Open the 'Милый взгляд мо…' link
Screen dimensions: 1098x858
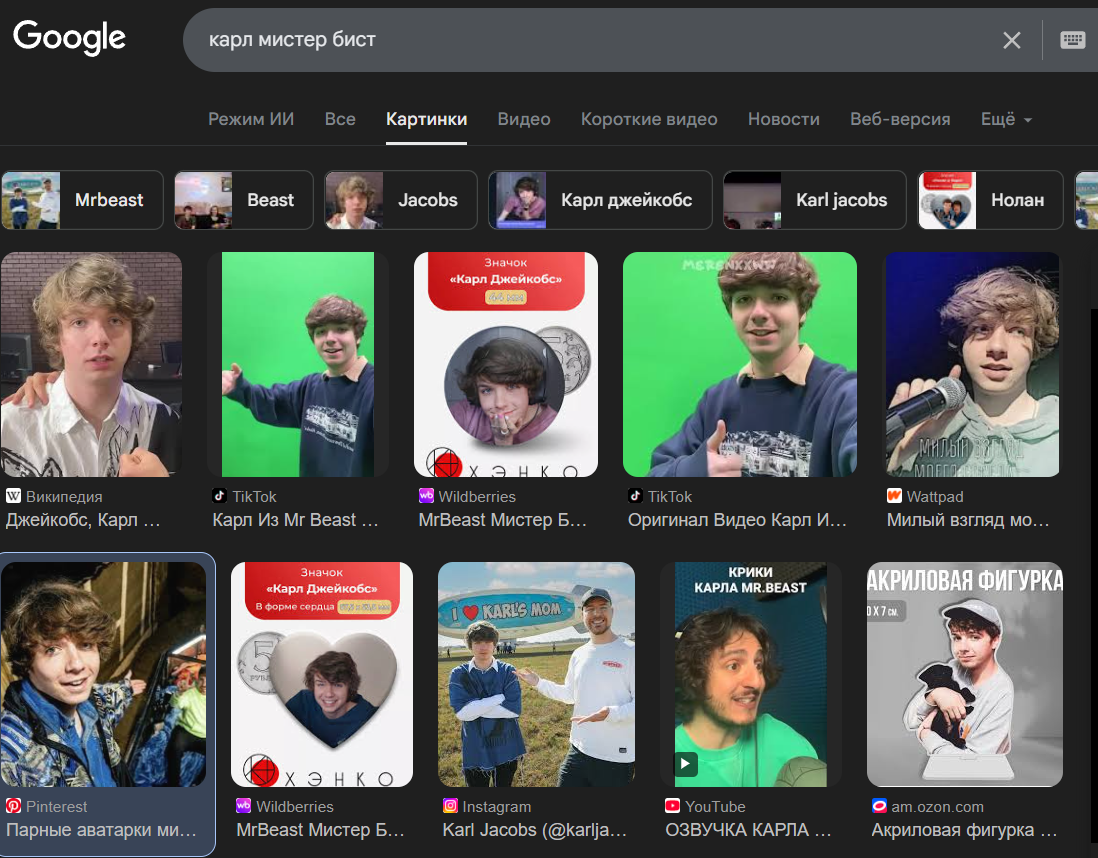tap(968, 520)
